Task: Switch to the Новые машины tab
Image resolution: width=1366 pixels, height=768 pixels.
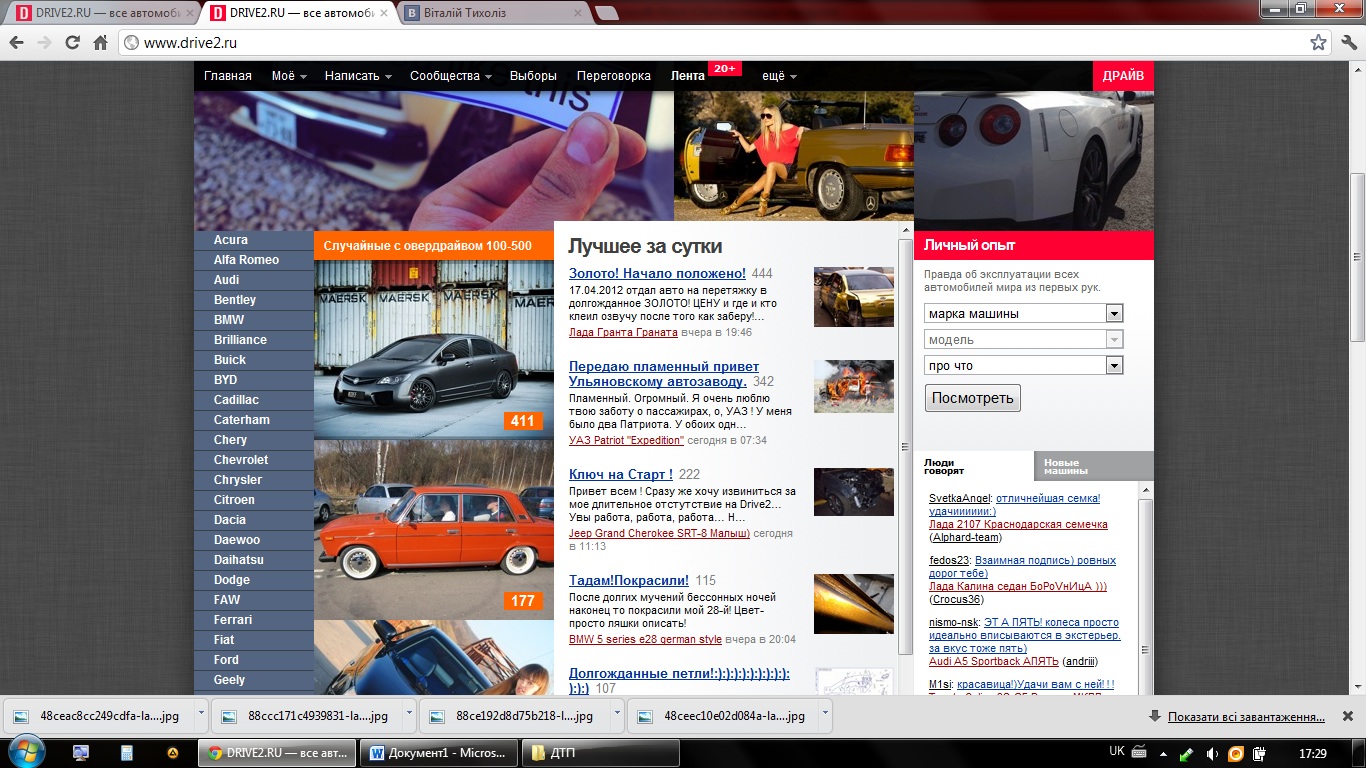Action: (1094, 466)
